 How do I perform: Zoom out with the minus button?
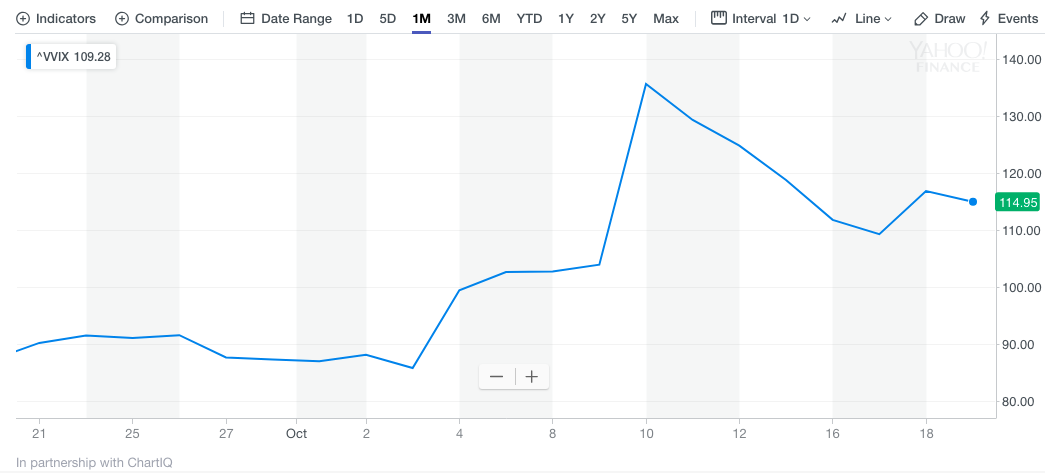click(497, 377)
